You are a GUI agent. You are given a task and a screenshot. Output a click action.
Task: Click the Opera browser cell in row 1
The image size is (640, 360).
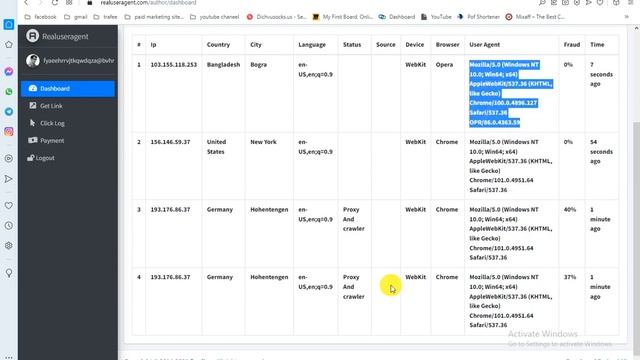point(444,64)
